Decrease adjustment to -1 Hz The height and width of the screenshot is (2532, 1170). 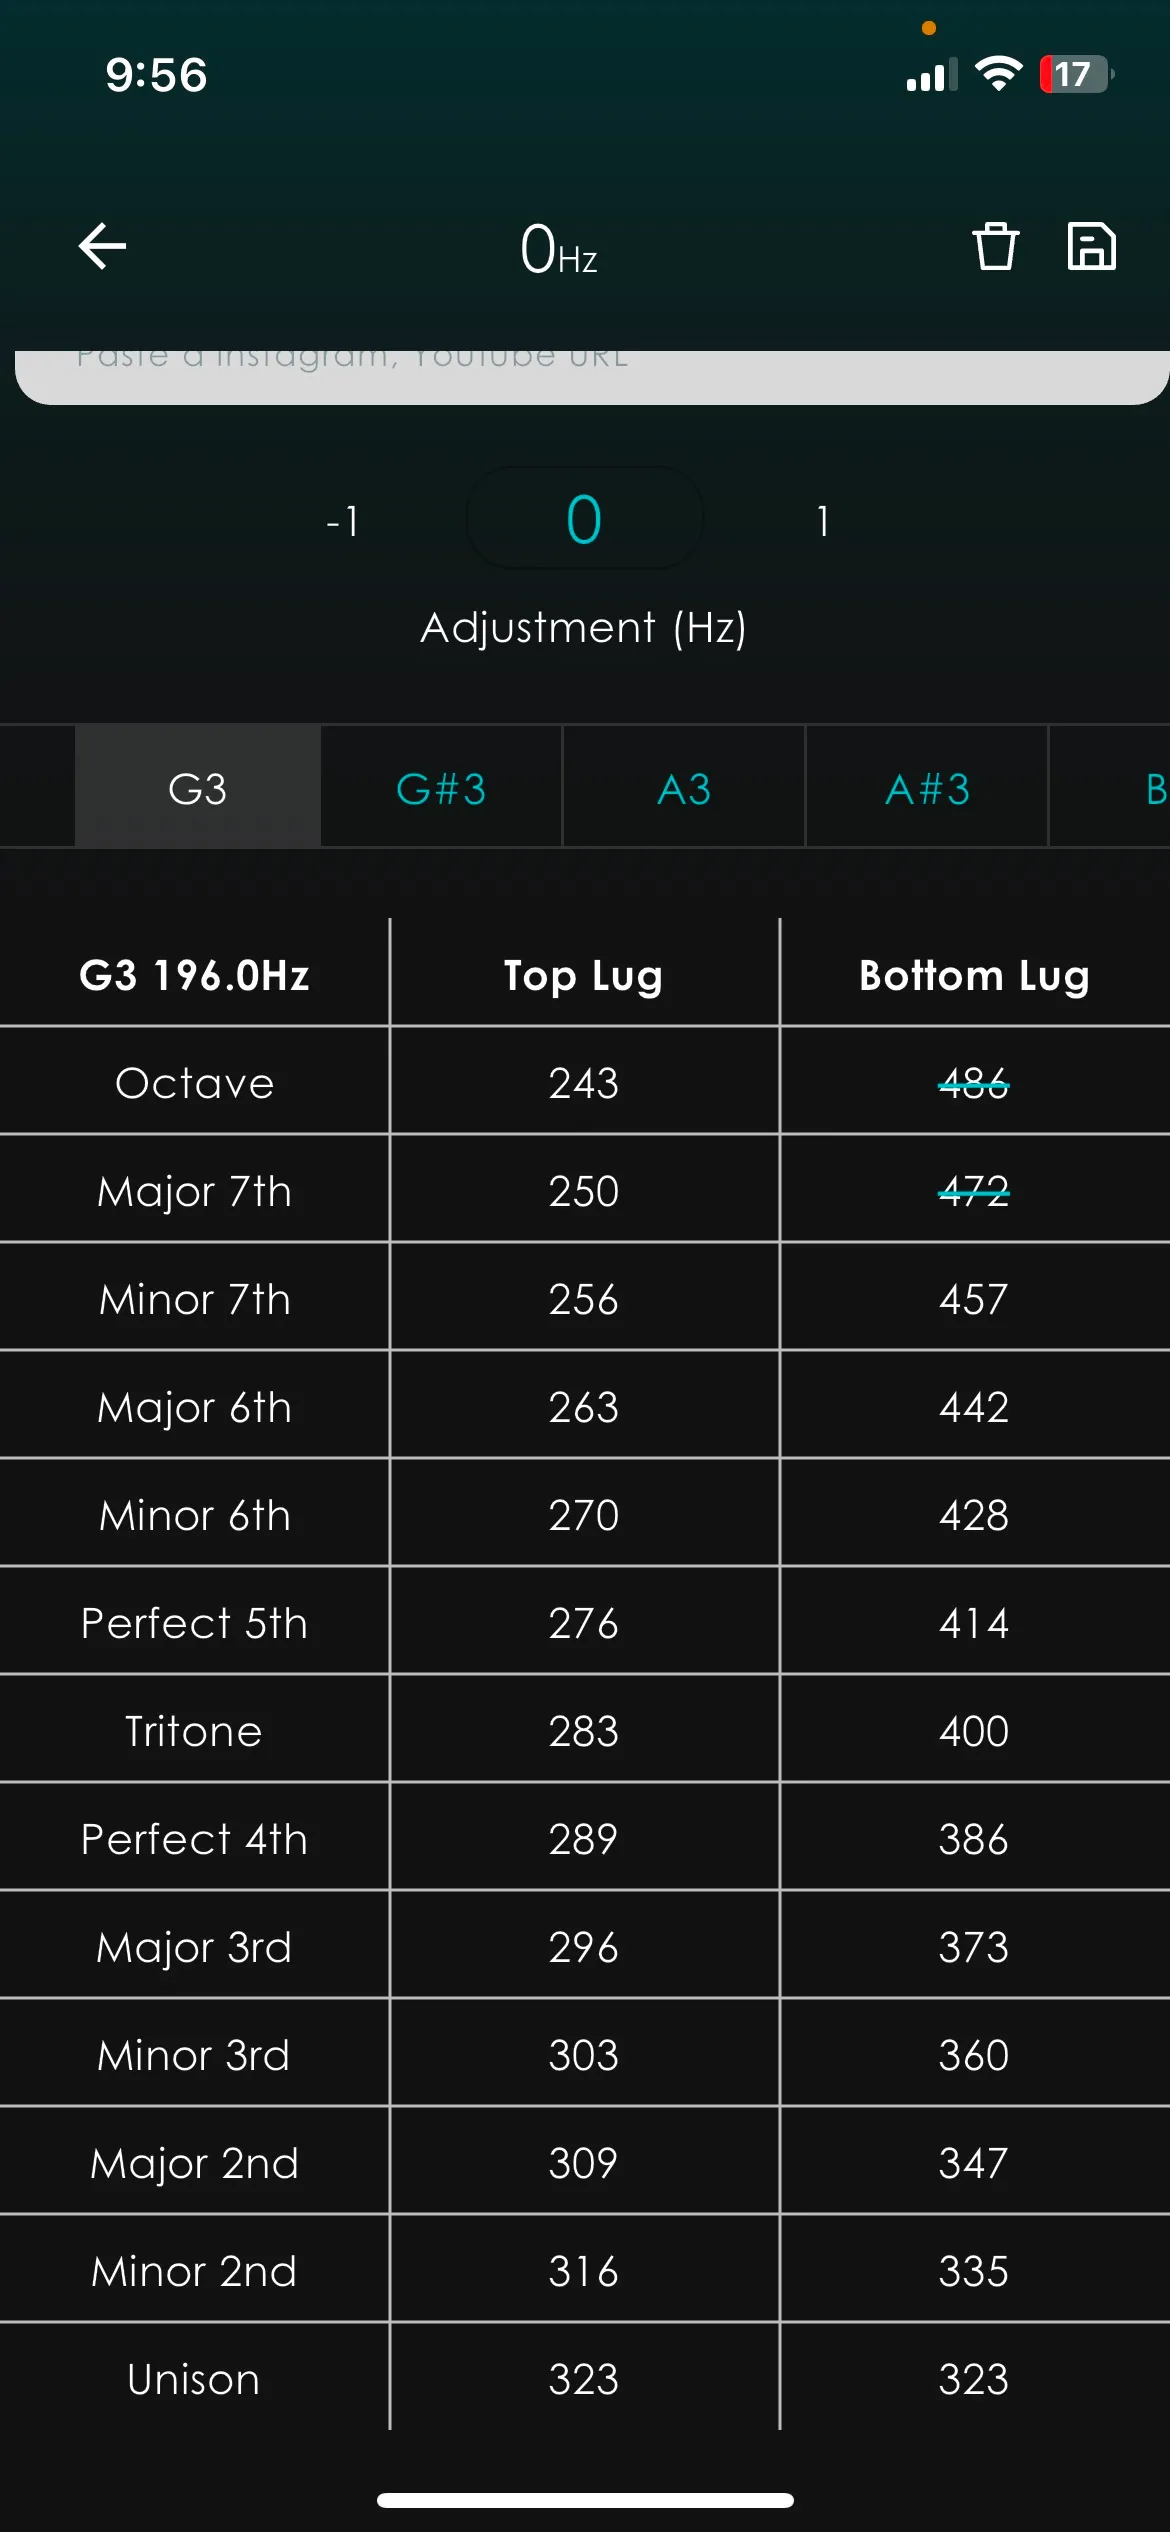point(343,521)
